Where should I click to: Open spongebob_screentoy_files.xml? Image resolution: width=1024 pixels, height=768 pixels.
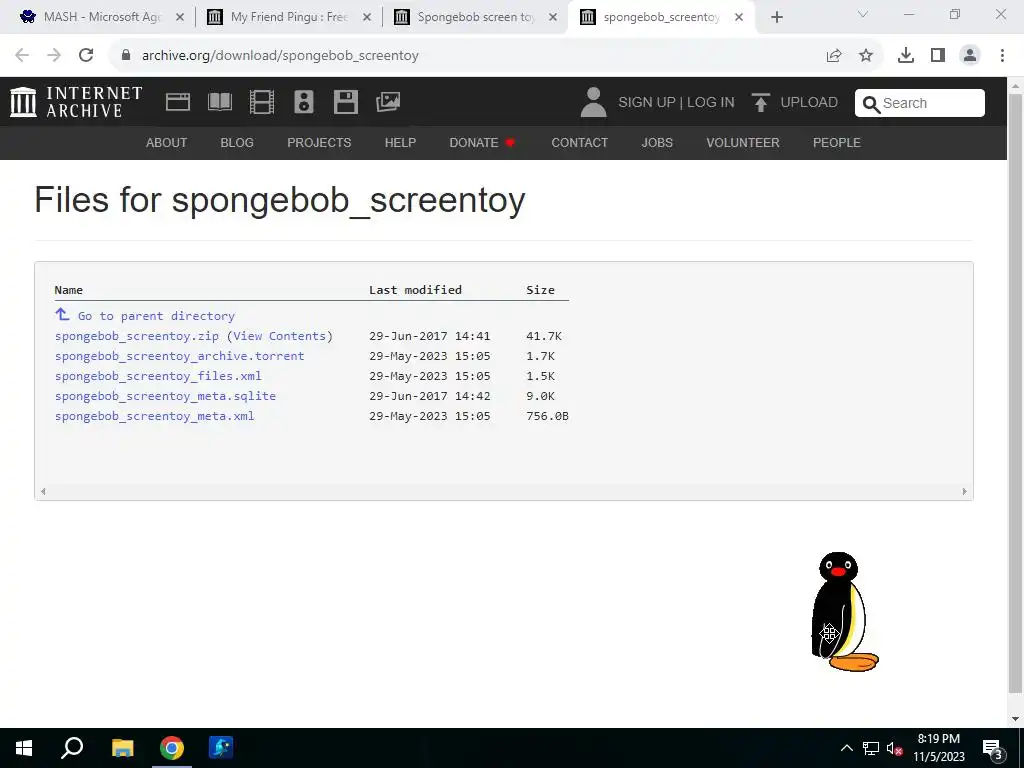point(158,376)
